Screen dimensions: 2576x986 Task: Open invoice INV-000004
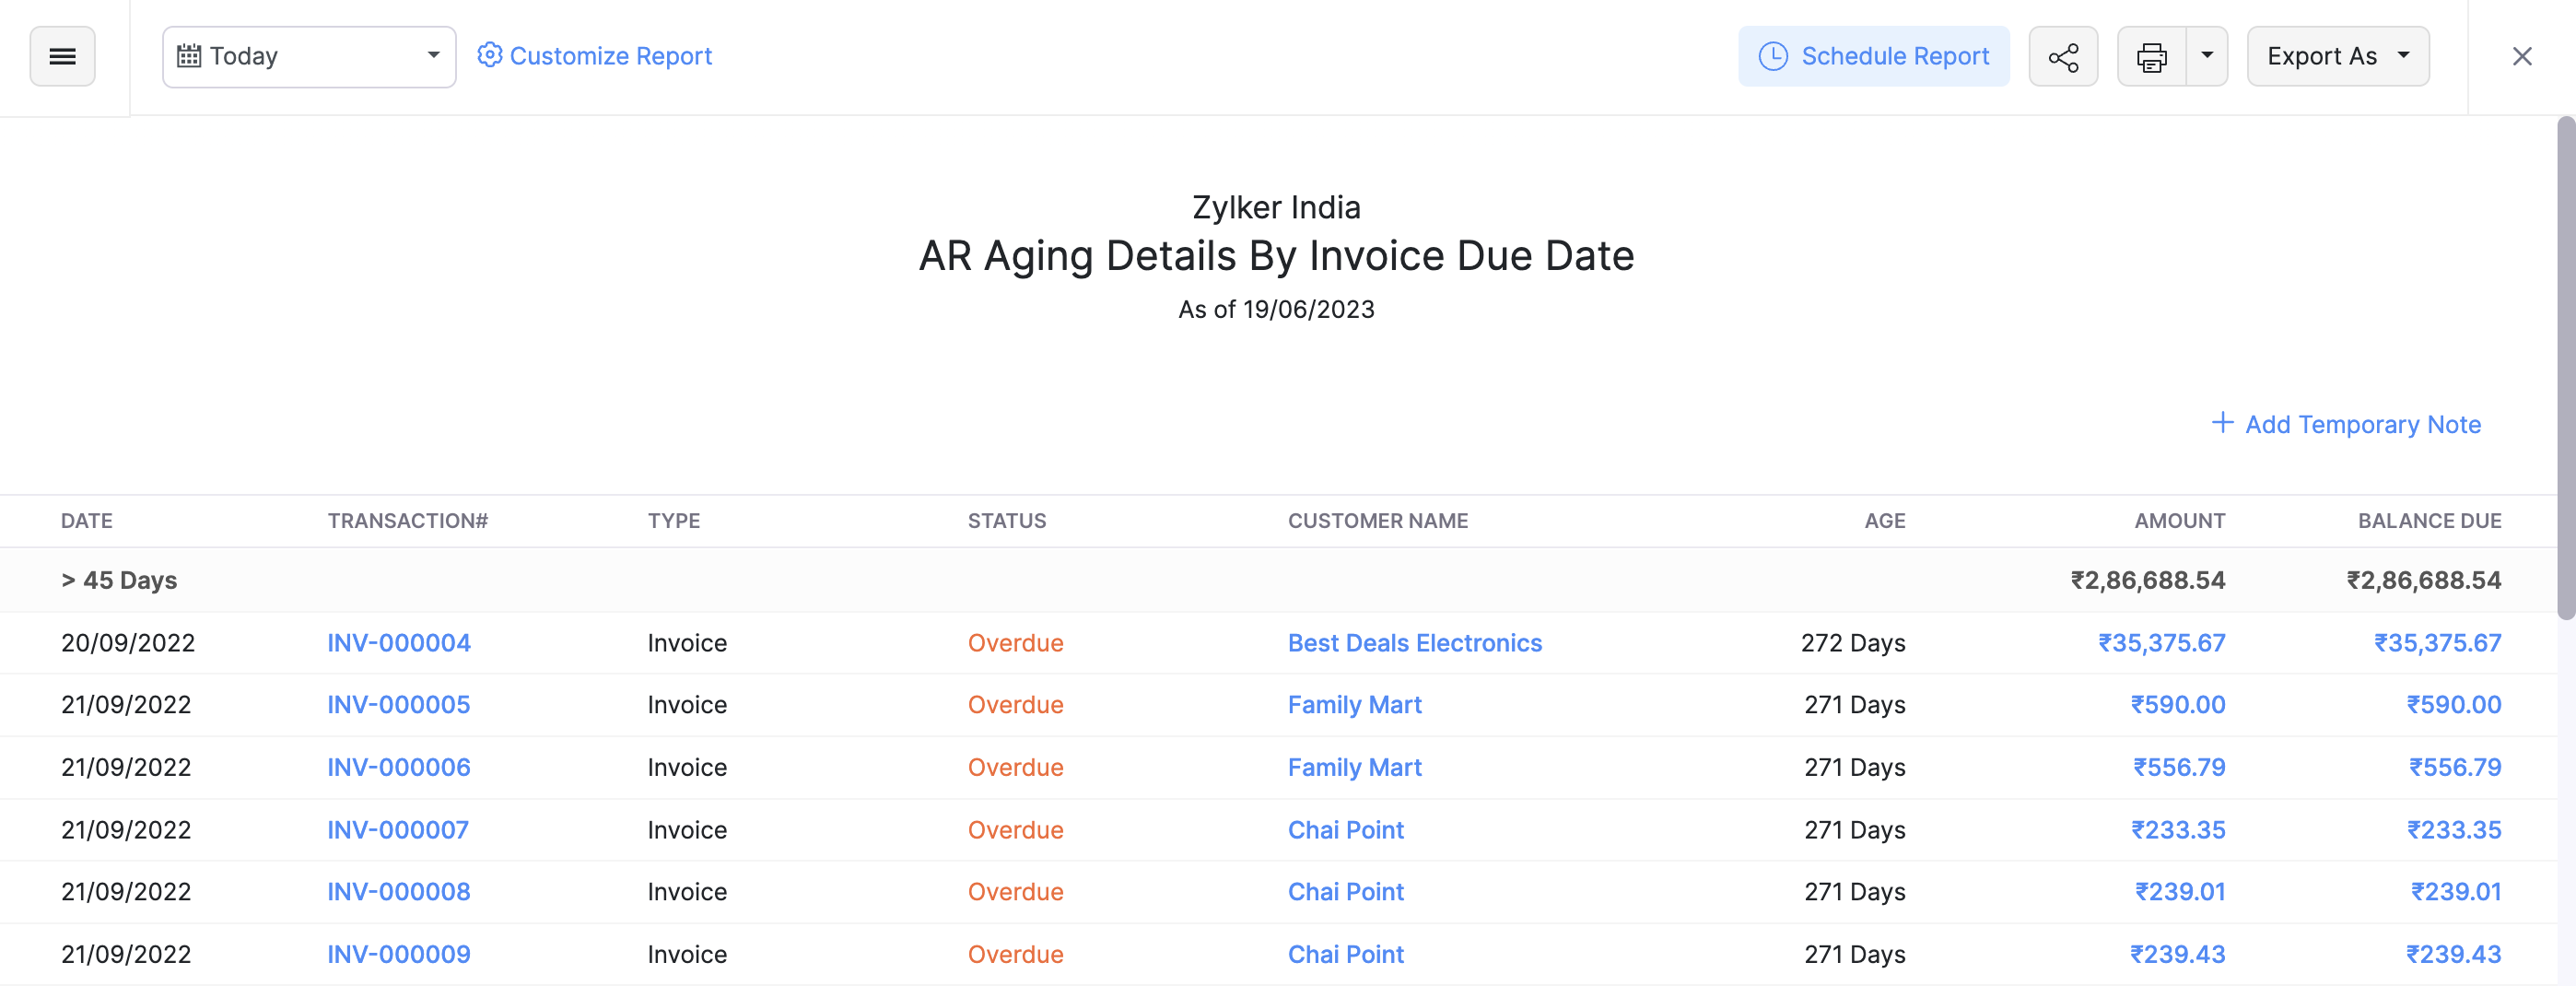[x=398, y=643]
